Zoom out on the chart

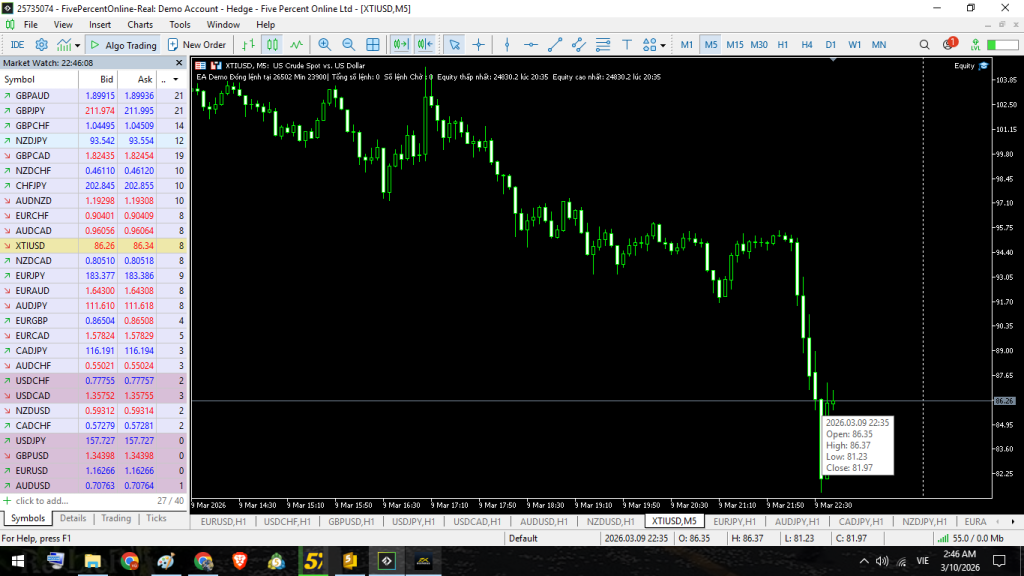(x=349, y=44)
